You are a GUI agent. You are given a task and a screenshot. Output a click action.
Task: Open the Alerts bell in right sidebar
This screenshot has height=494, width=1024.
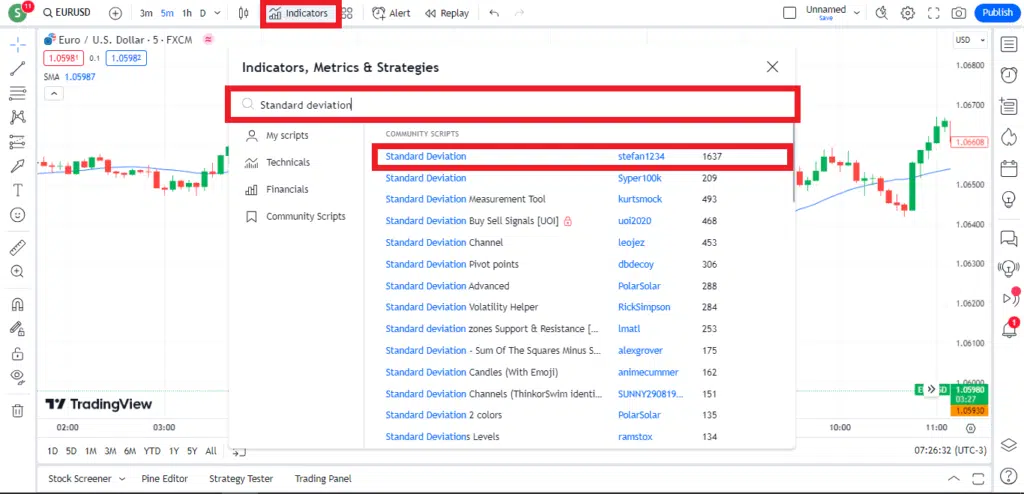point(1009,329)
